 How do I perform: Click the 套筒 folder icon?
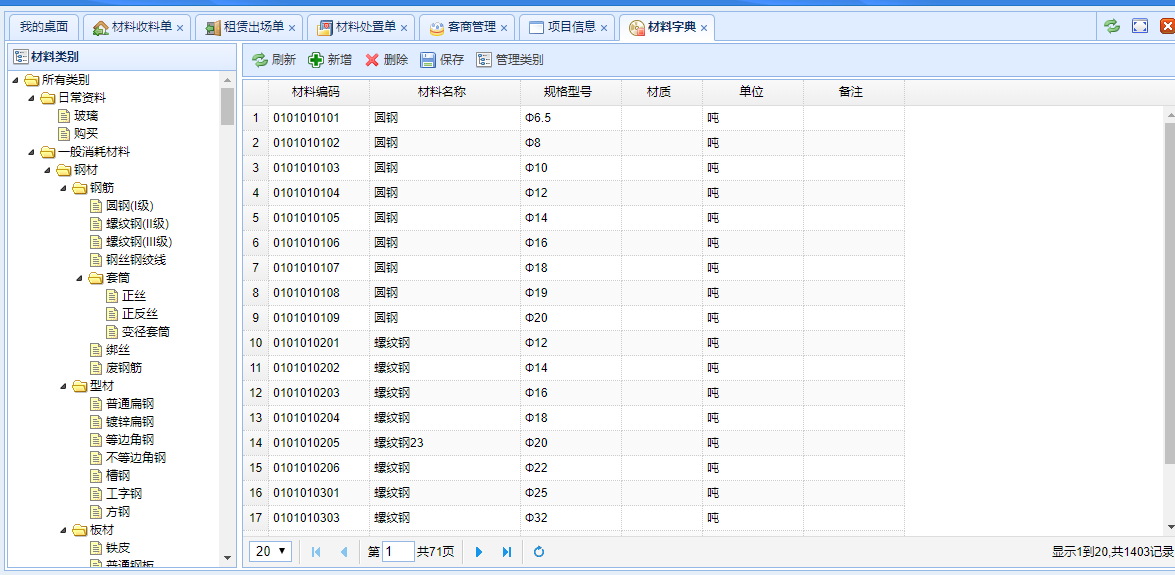click(96, 277)
